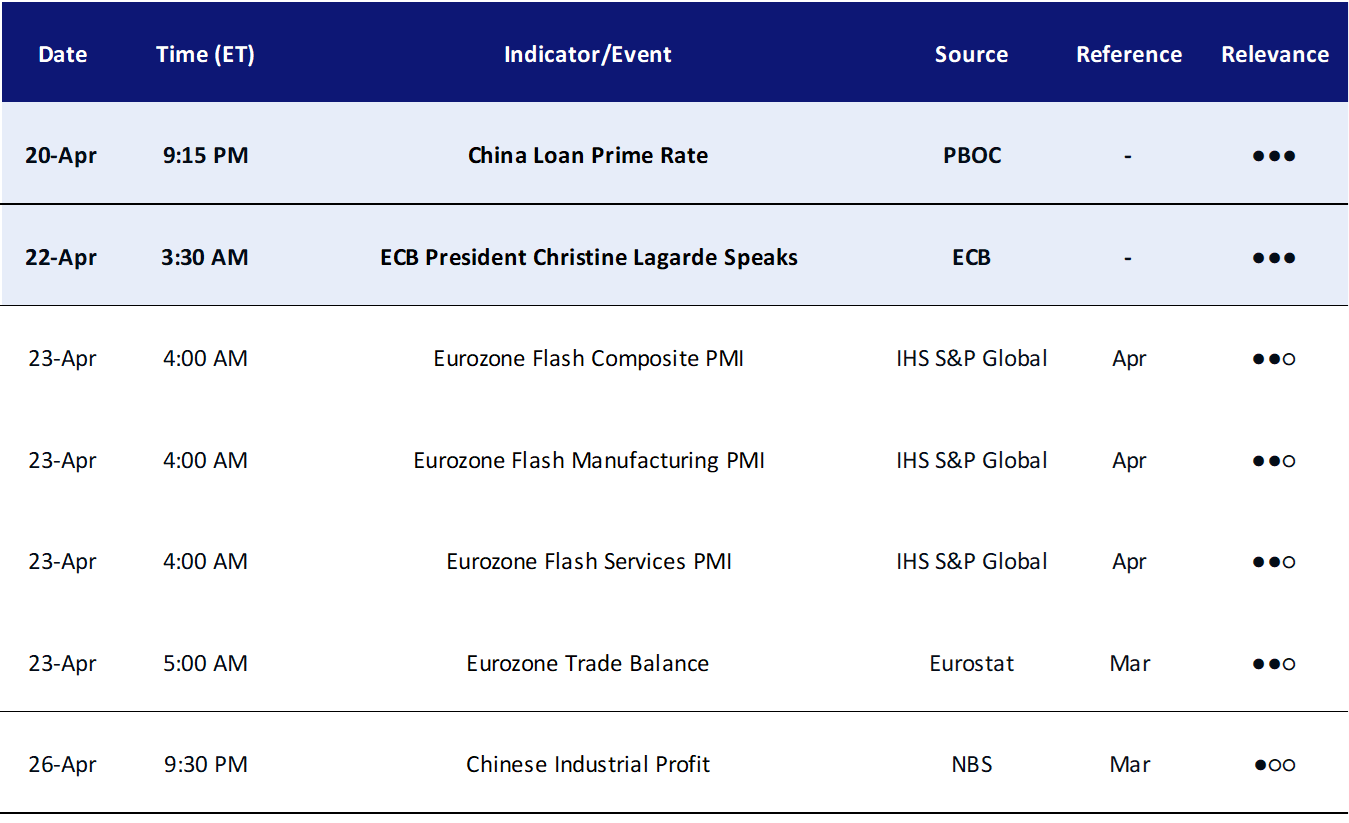Select the PBOC source cell

pos(971,155)
